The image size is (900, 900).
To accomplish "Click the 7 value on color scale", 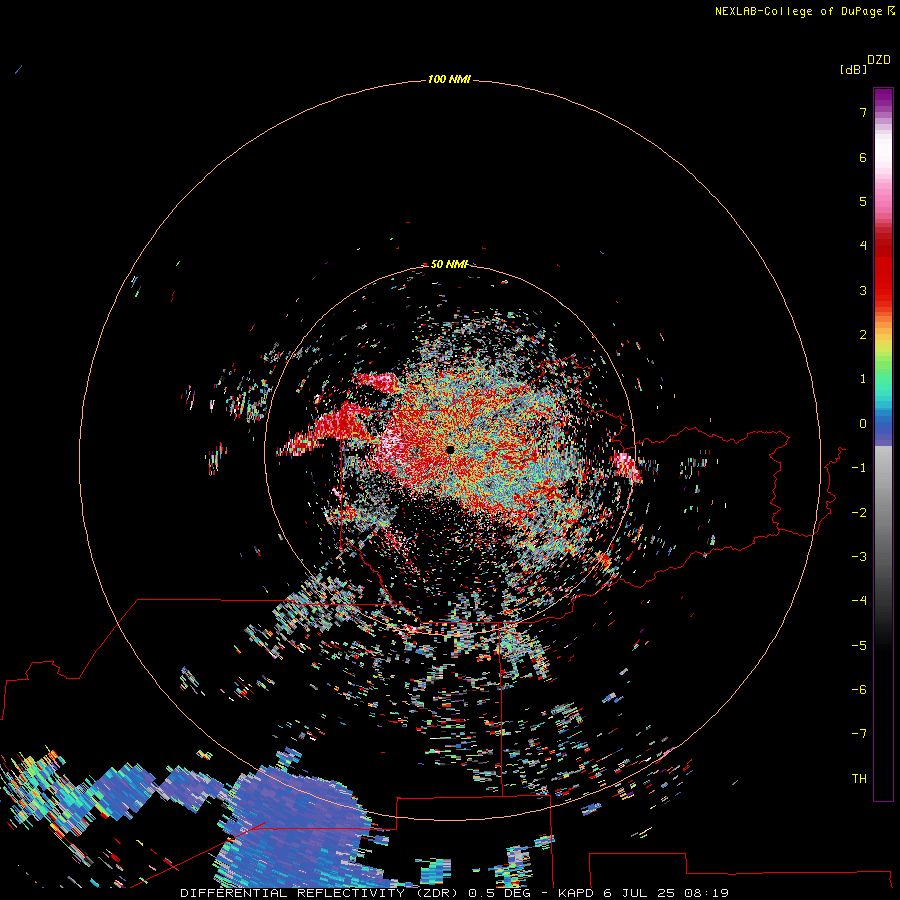I will pyautogui.click(x=863, y=112).
